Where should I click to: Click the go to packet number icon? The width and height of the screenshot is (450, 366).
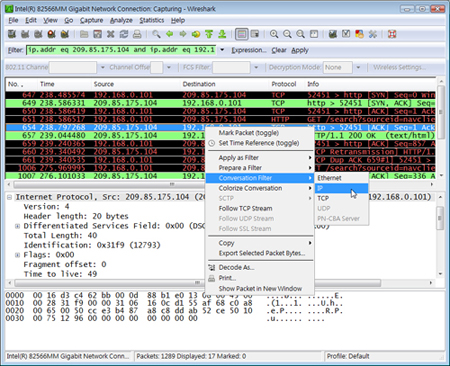click(196, 34)
